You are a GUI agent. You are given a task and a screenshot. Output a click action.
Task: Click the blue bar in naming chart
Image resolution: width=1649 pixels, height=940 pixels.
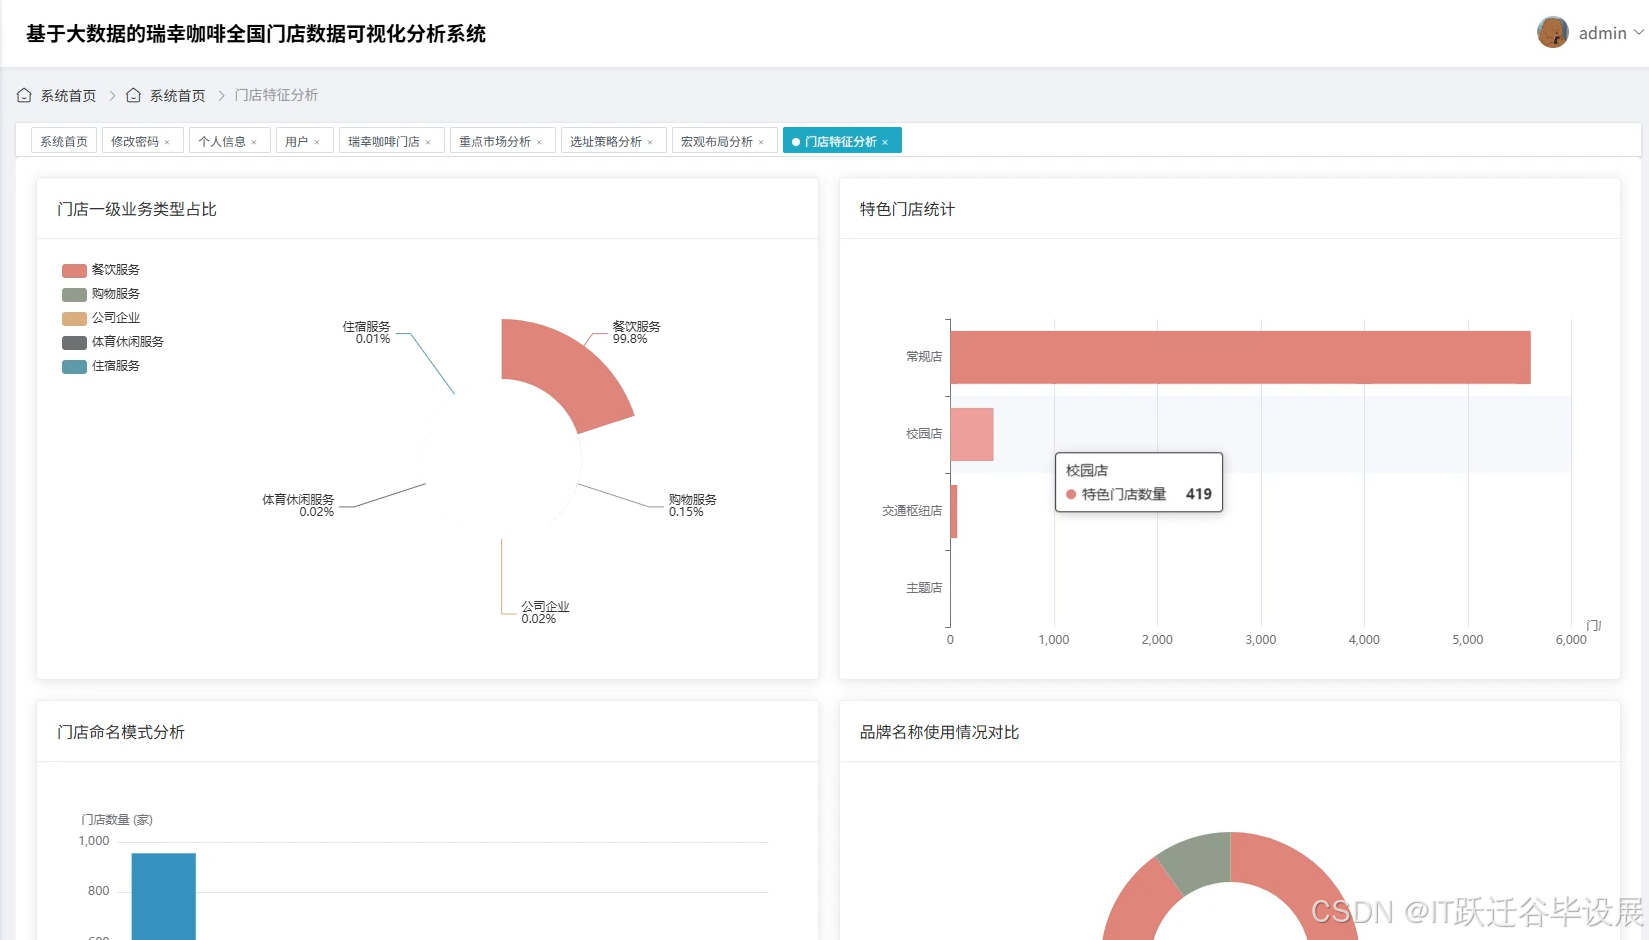pos(164,896)
